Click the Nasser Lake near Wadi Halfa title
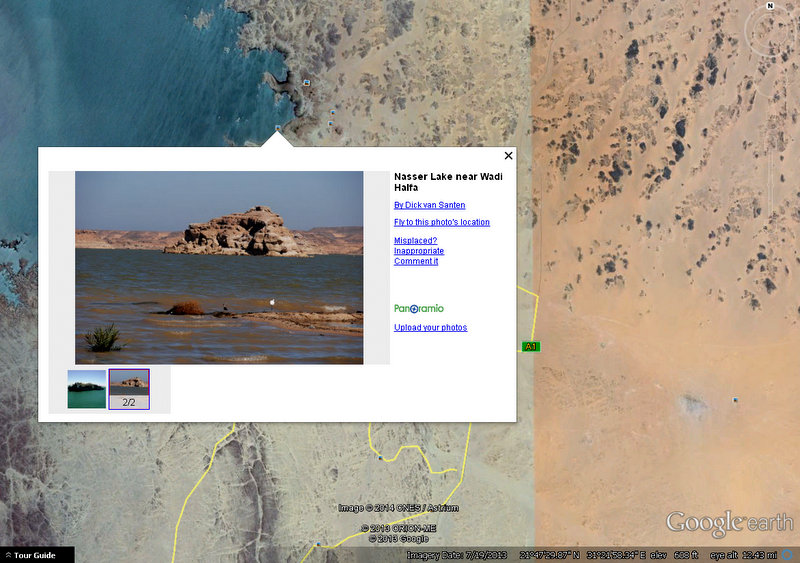 click(x=448, y=182)
